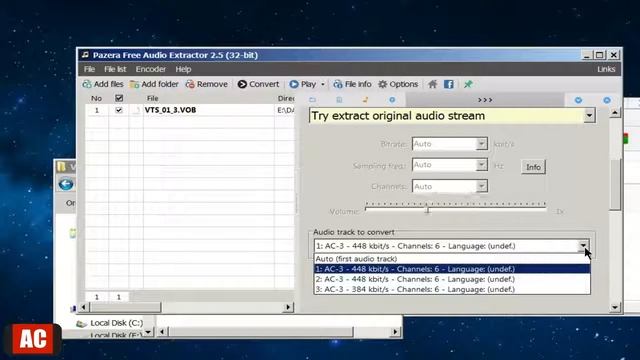Screen dimensions: 640x360
Task: Open the Encoder menu
Action: (151, 69)
